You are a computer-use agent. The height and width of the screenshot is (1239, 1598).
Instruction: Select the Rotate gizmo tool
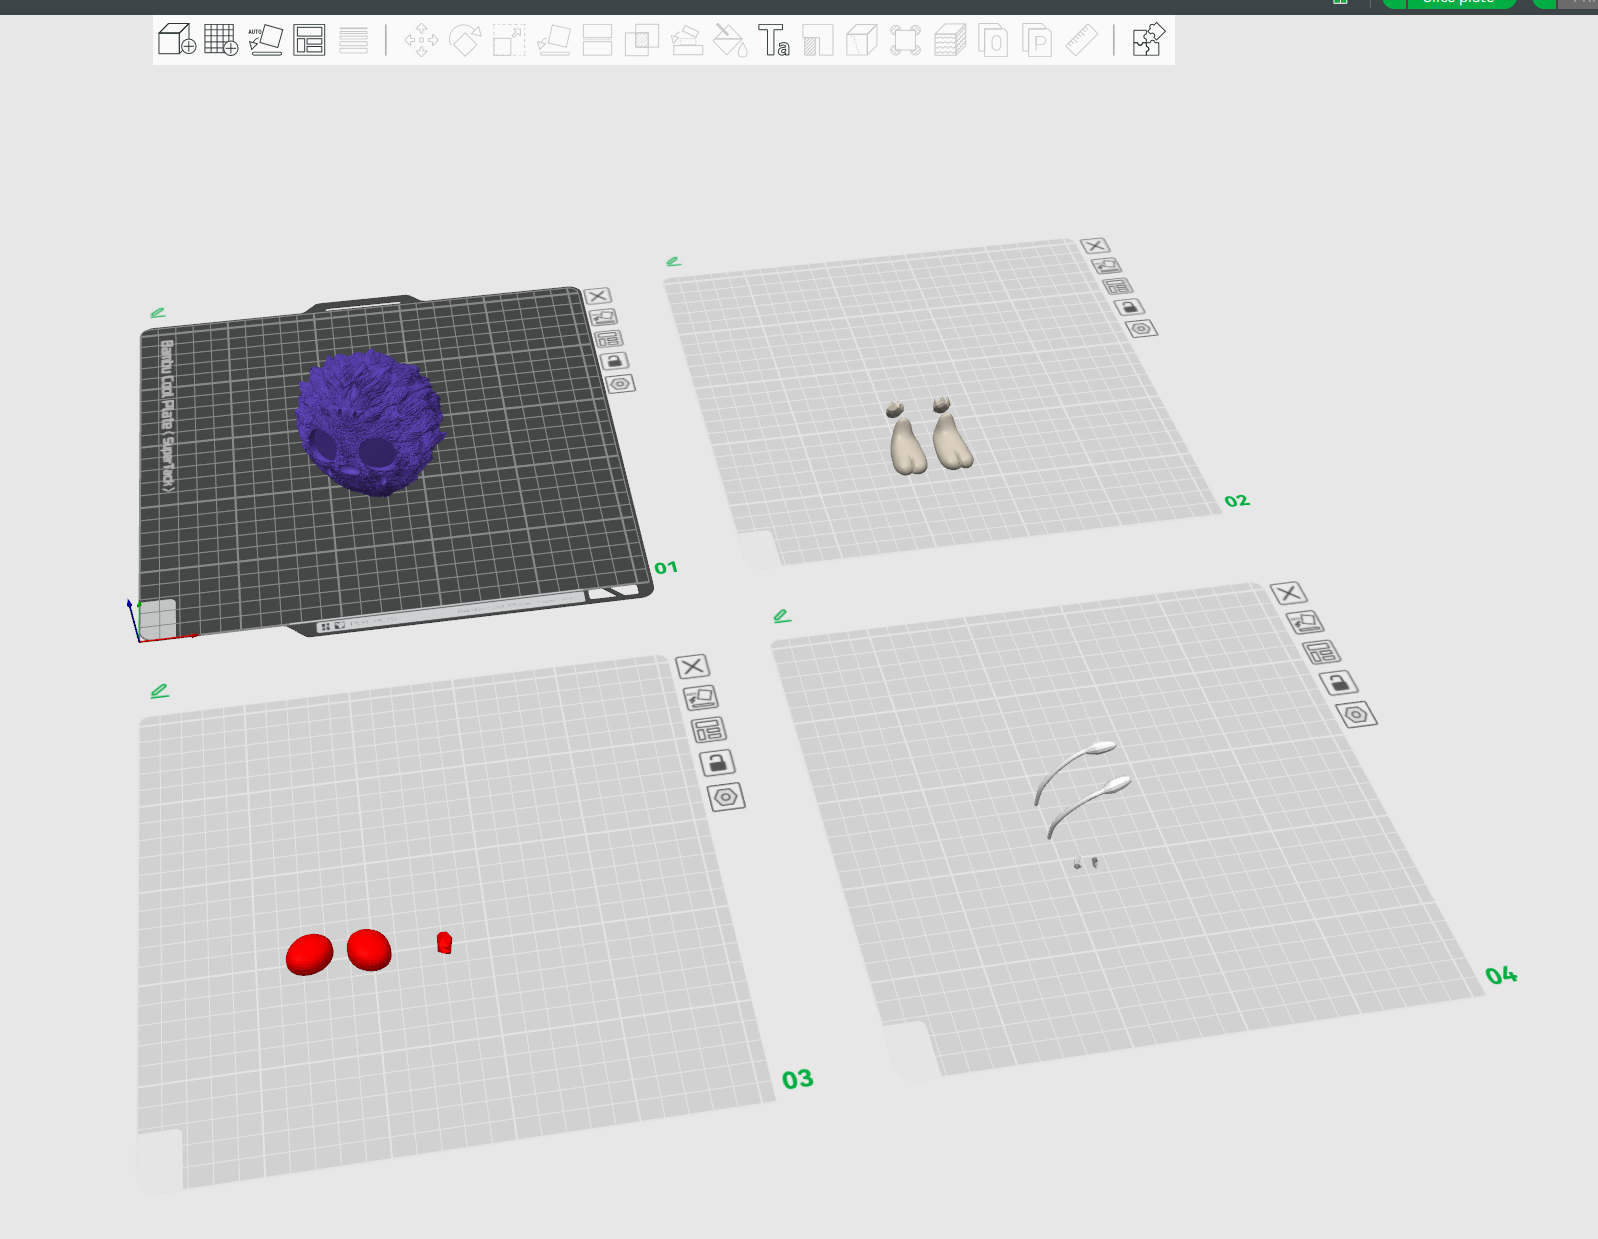click(465, 40)
